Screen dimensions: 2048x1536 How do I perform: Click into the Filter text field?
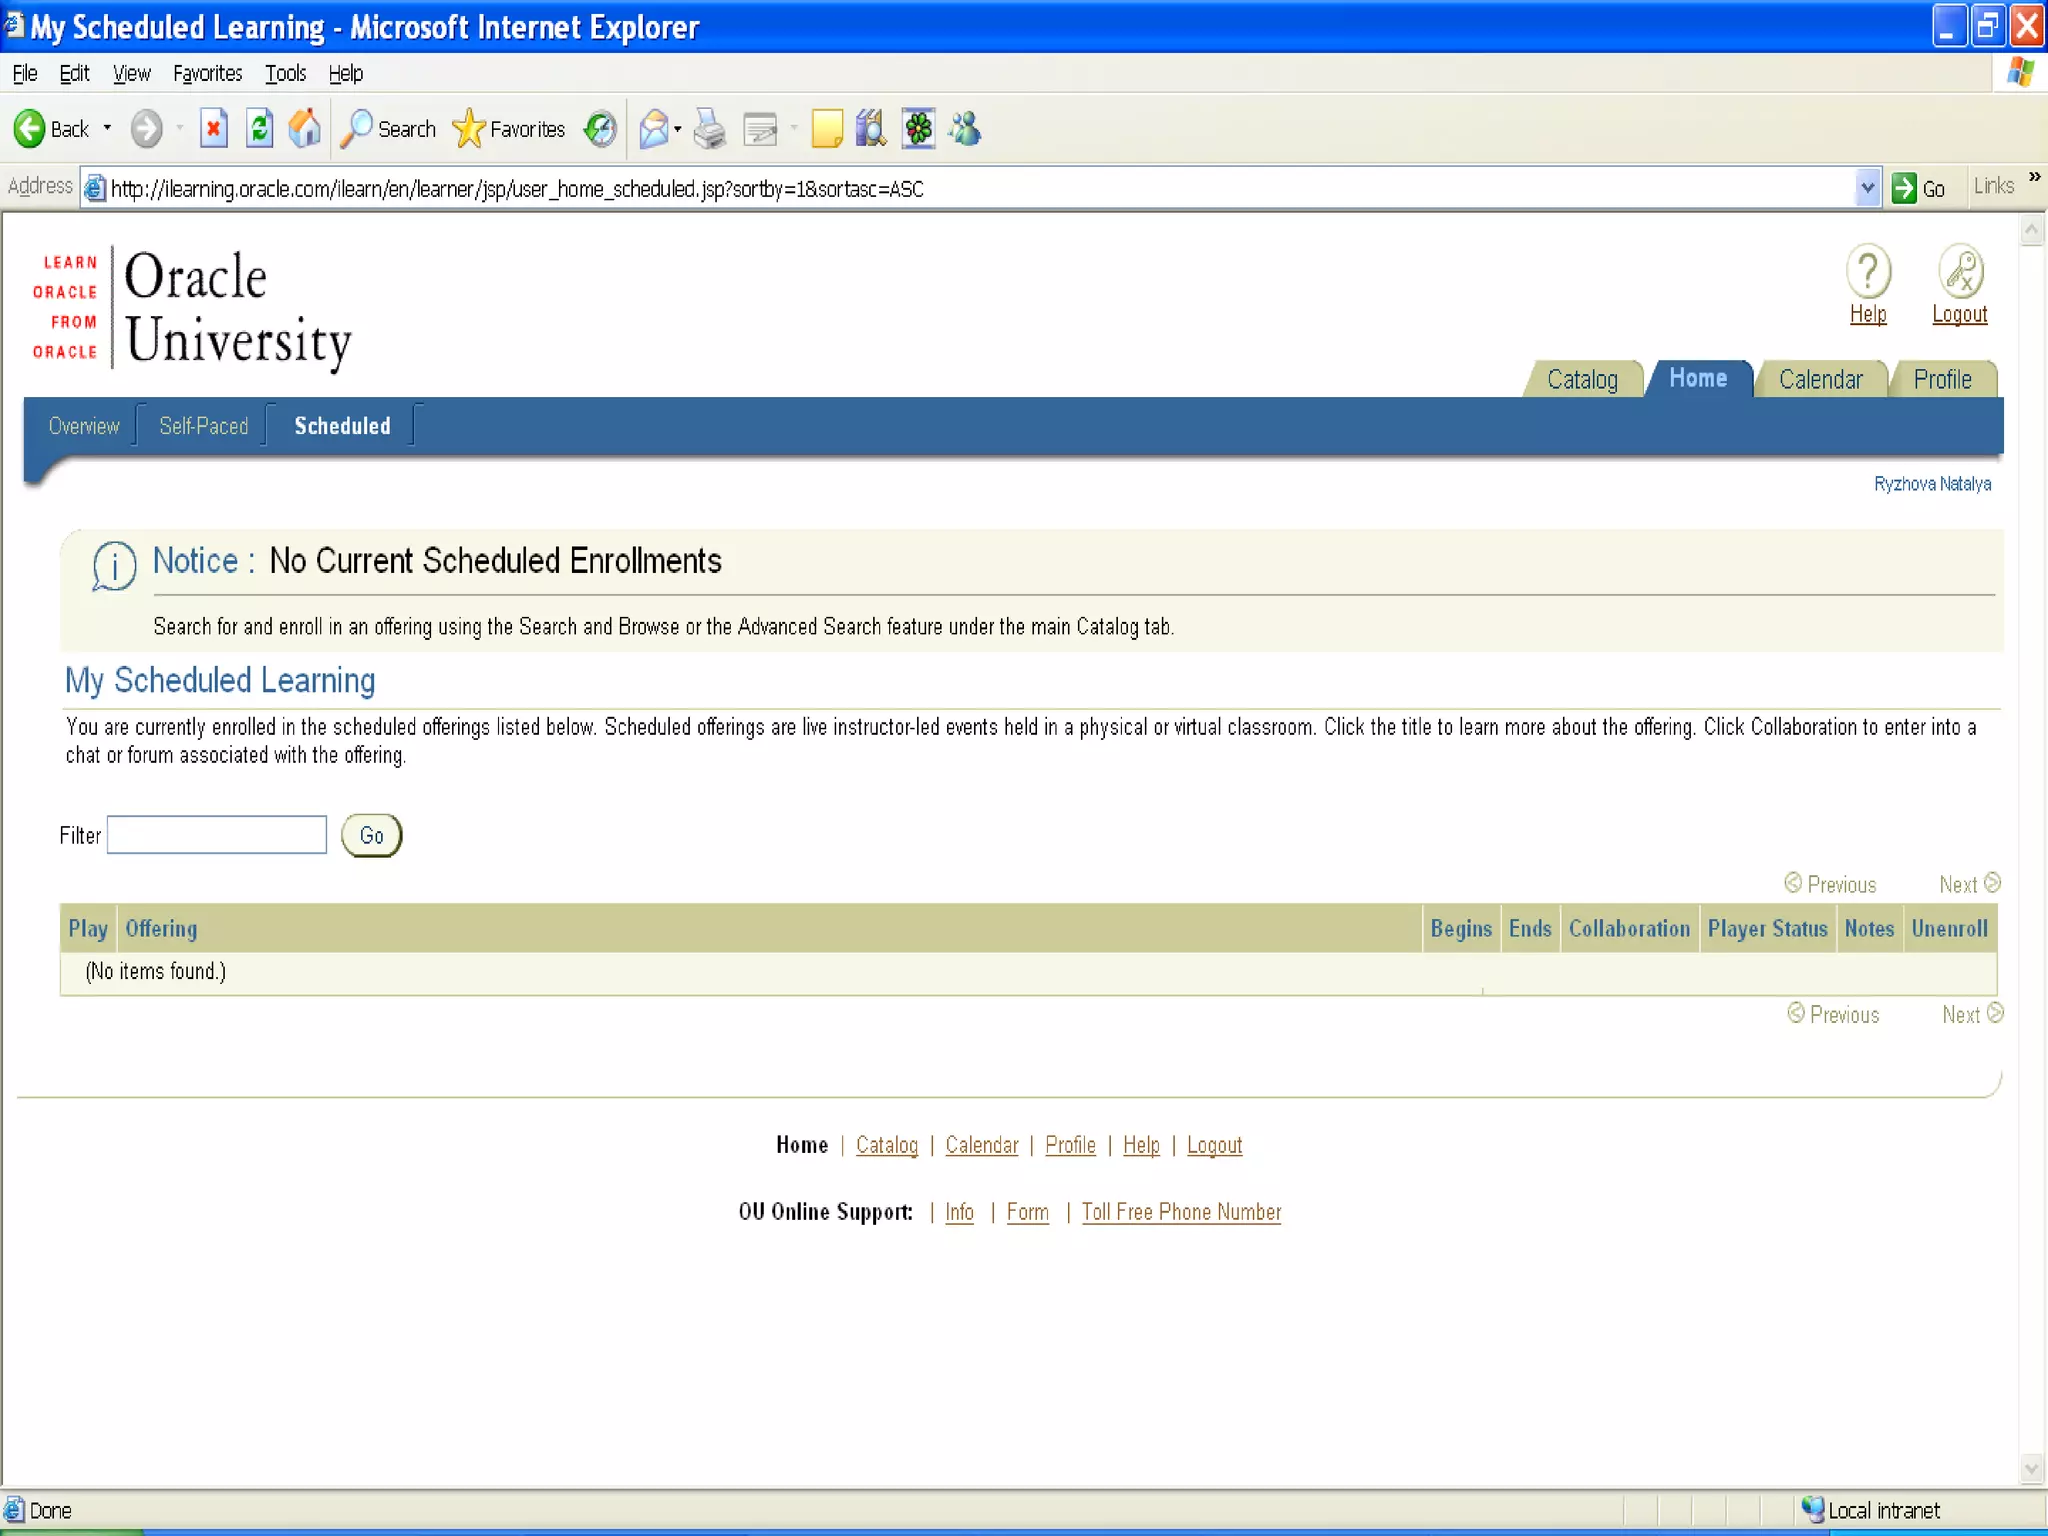217,835
